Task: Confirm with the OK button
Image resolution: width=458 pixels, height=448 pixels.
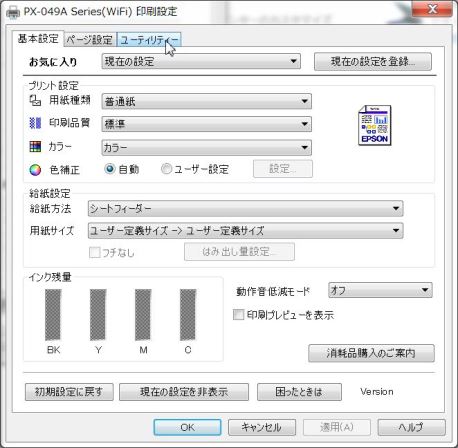Action: [187, 427]
